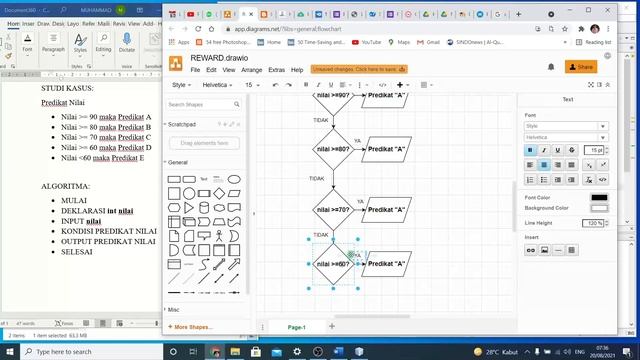Select the actor stick figure shape

click(219, 236)
